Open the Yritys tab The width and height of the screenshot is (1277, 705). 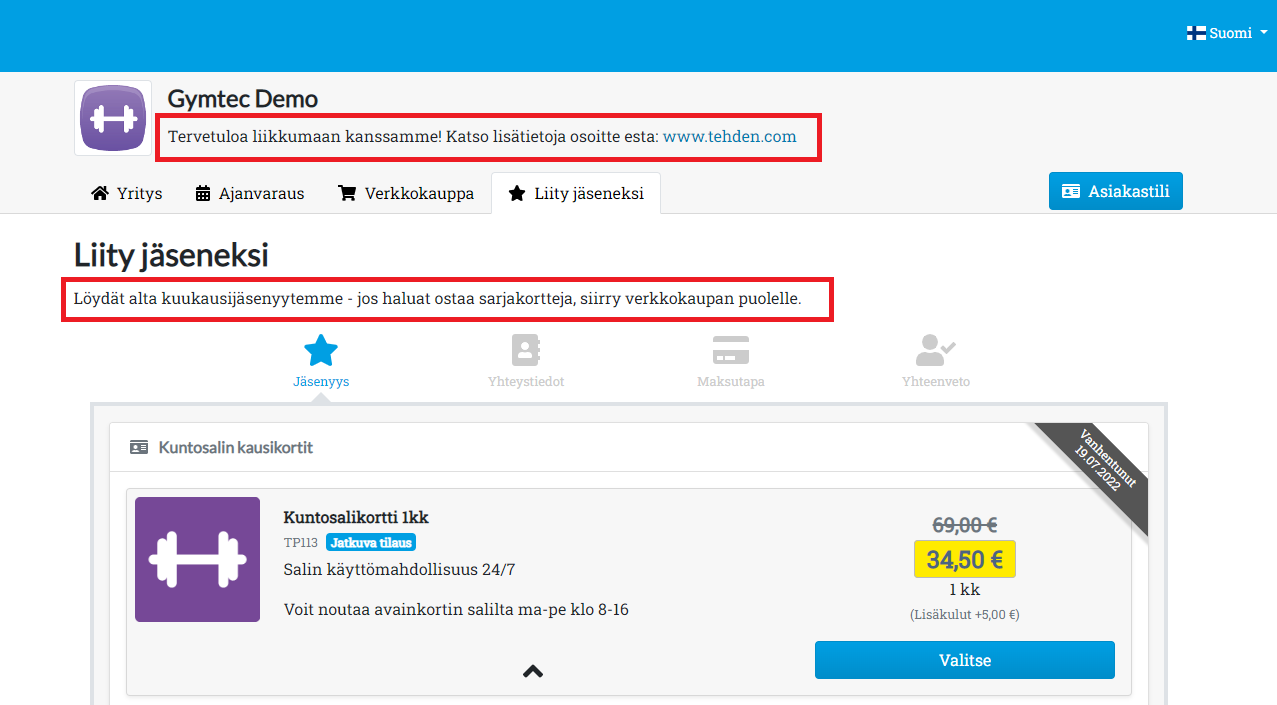point(127,193)
